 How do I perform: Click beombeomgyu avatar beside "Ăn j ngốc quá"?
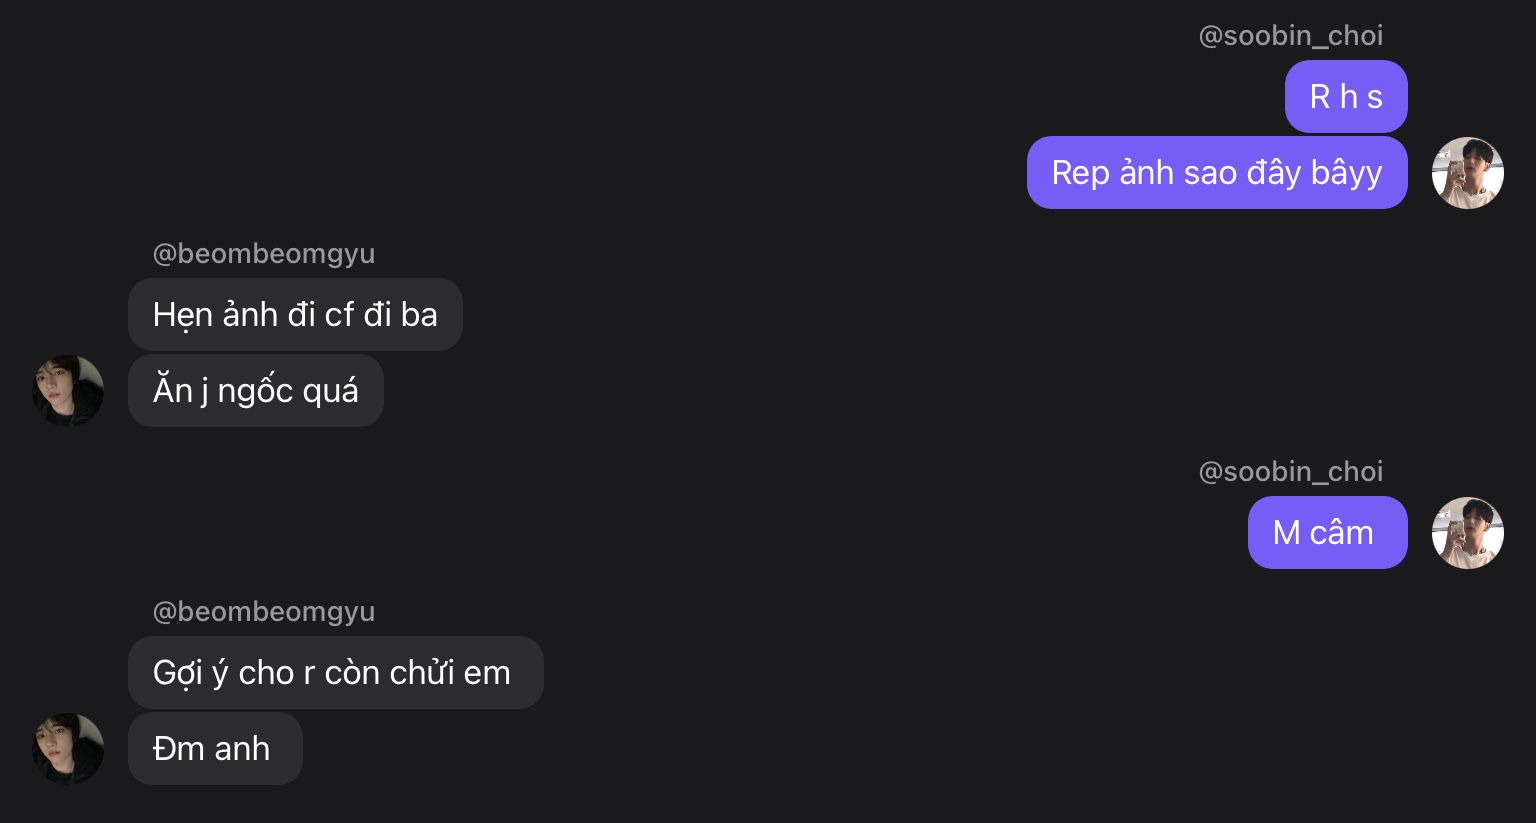pyautogui.click(x=68, y=391)
